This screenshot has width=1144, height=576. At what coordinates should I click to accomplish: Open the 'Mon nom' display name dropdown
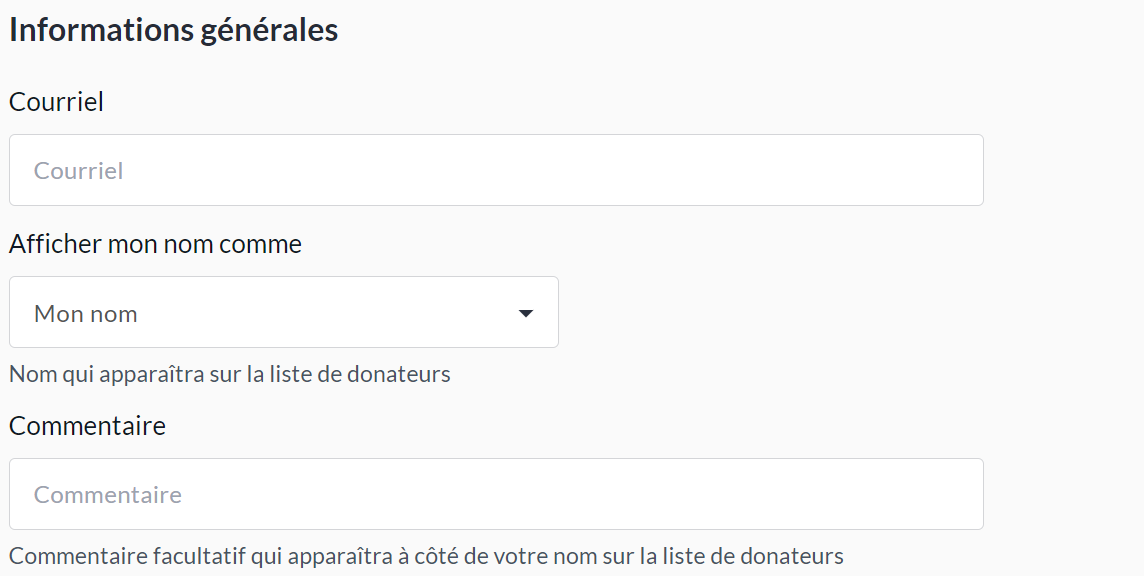coord(283,313)
